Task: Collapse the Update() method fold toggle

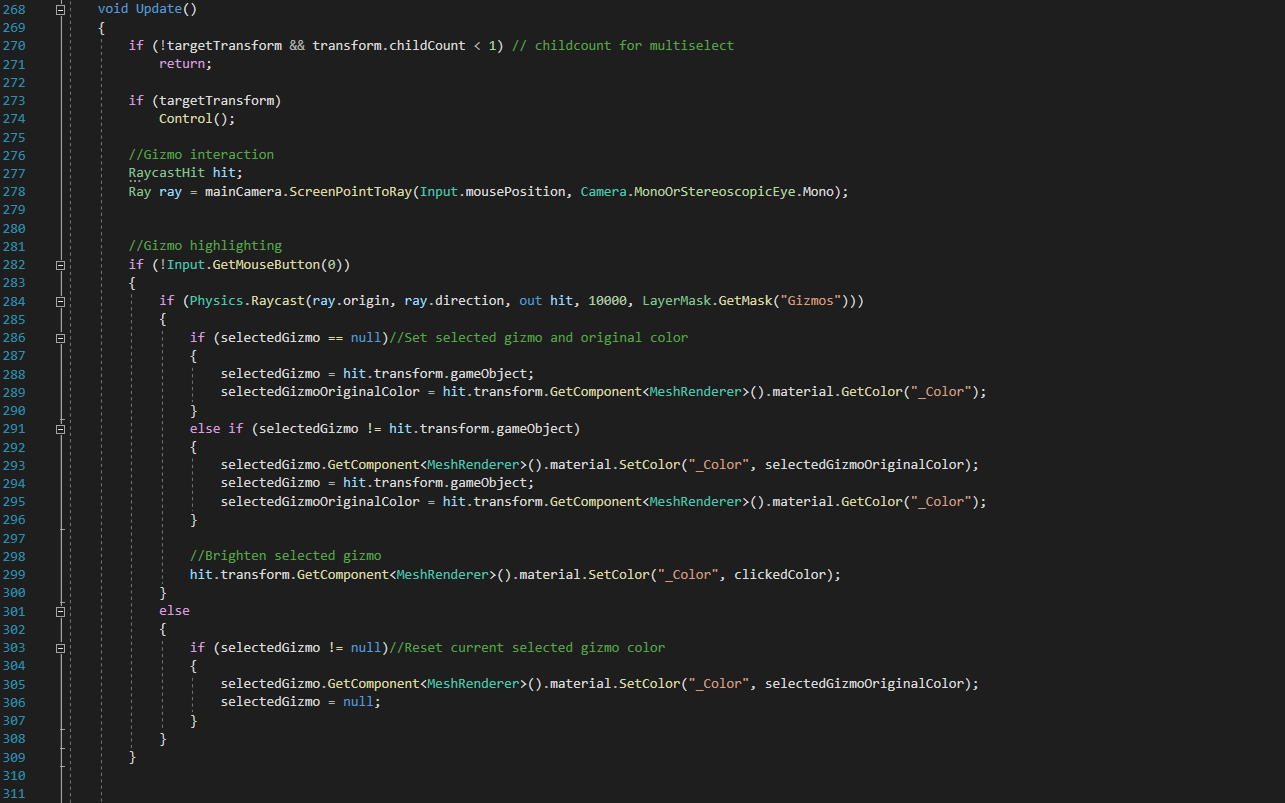Action: coord(61,9)
